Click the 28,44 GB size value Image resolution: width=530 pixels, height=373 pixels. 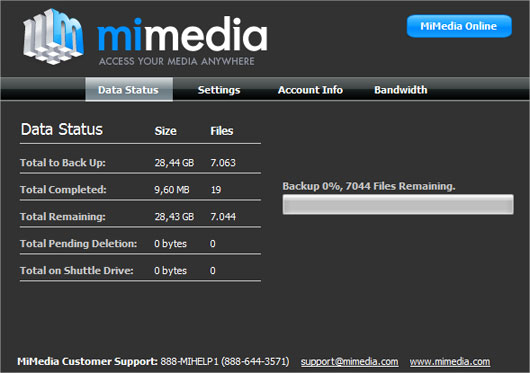[x=174, y=163]
